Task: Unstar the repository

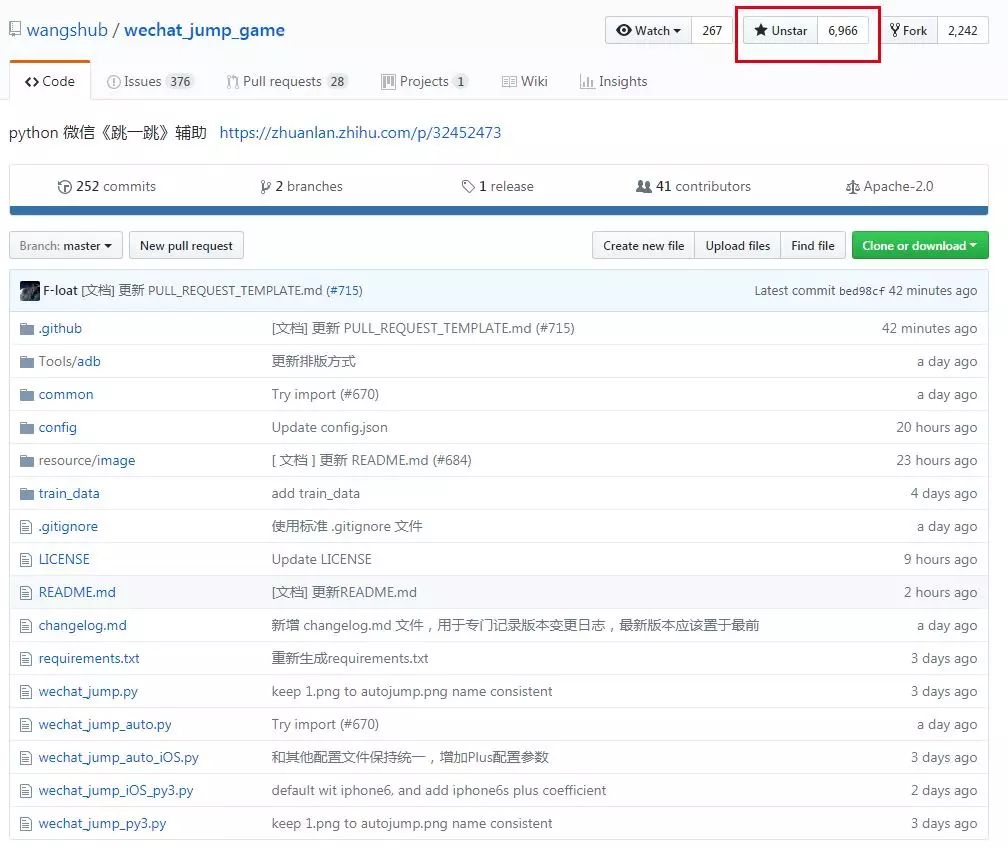Action: coord(779,30)
